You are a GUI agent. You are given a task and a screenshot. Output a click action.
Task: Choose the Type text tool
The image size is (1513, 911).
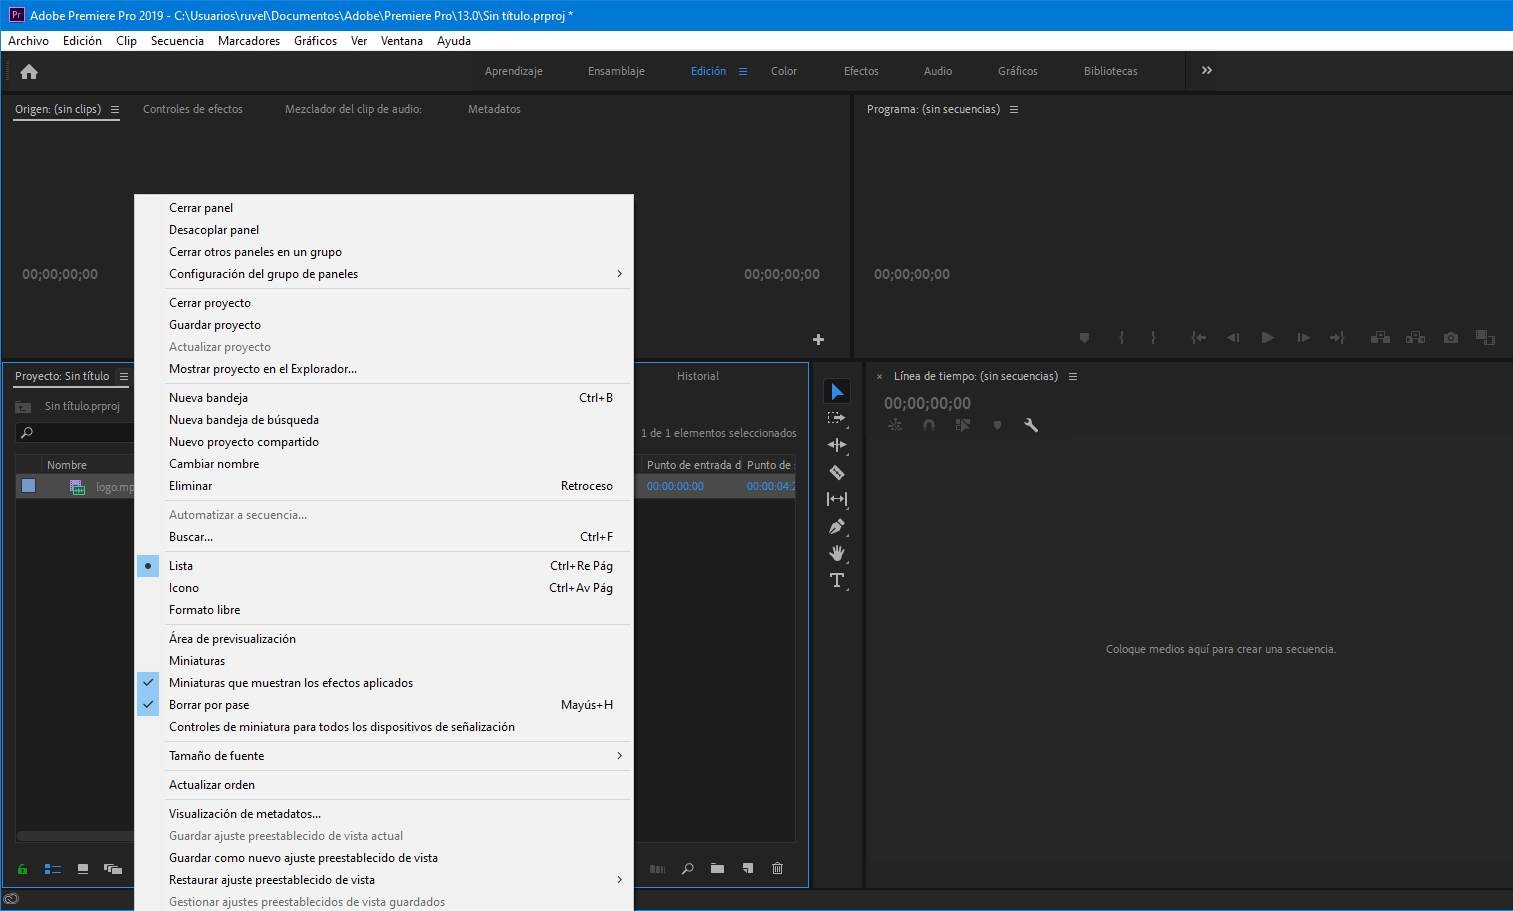tap(837, 580)
